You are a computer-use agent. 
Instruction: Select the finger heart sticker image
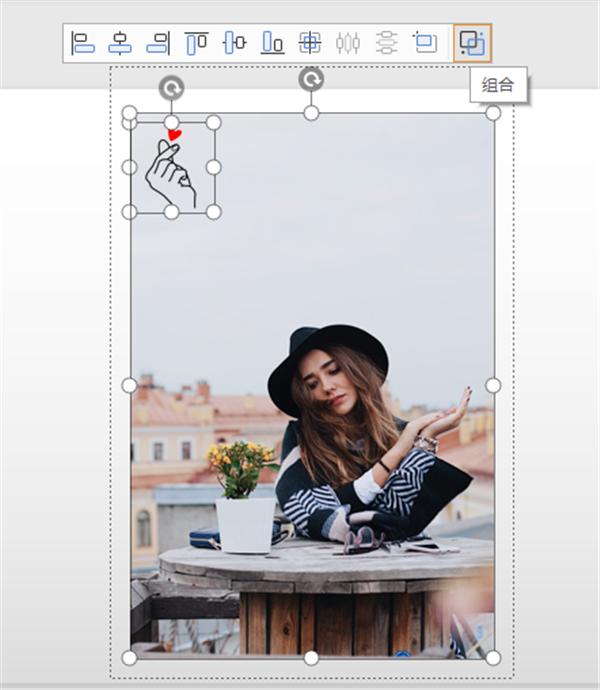coord(171,168)
